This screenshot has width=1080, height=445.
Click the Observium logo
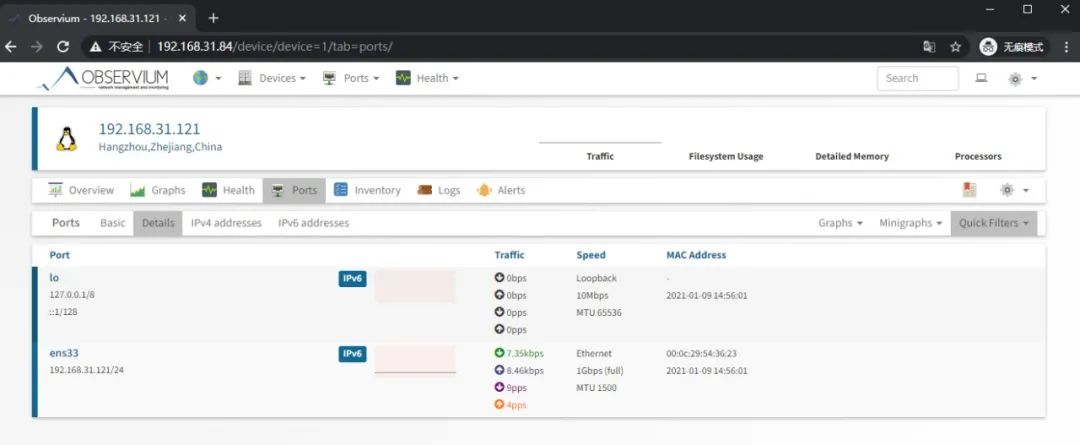pyautogui.click(x=103, y=79)
